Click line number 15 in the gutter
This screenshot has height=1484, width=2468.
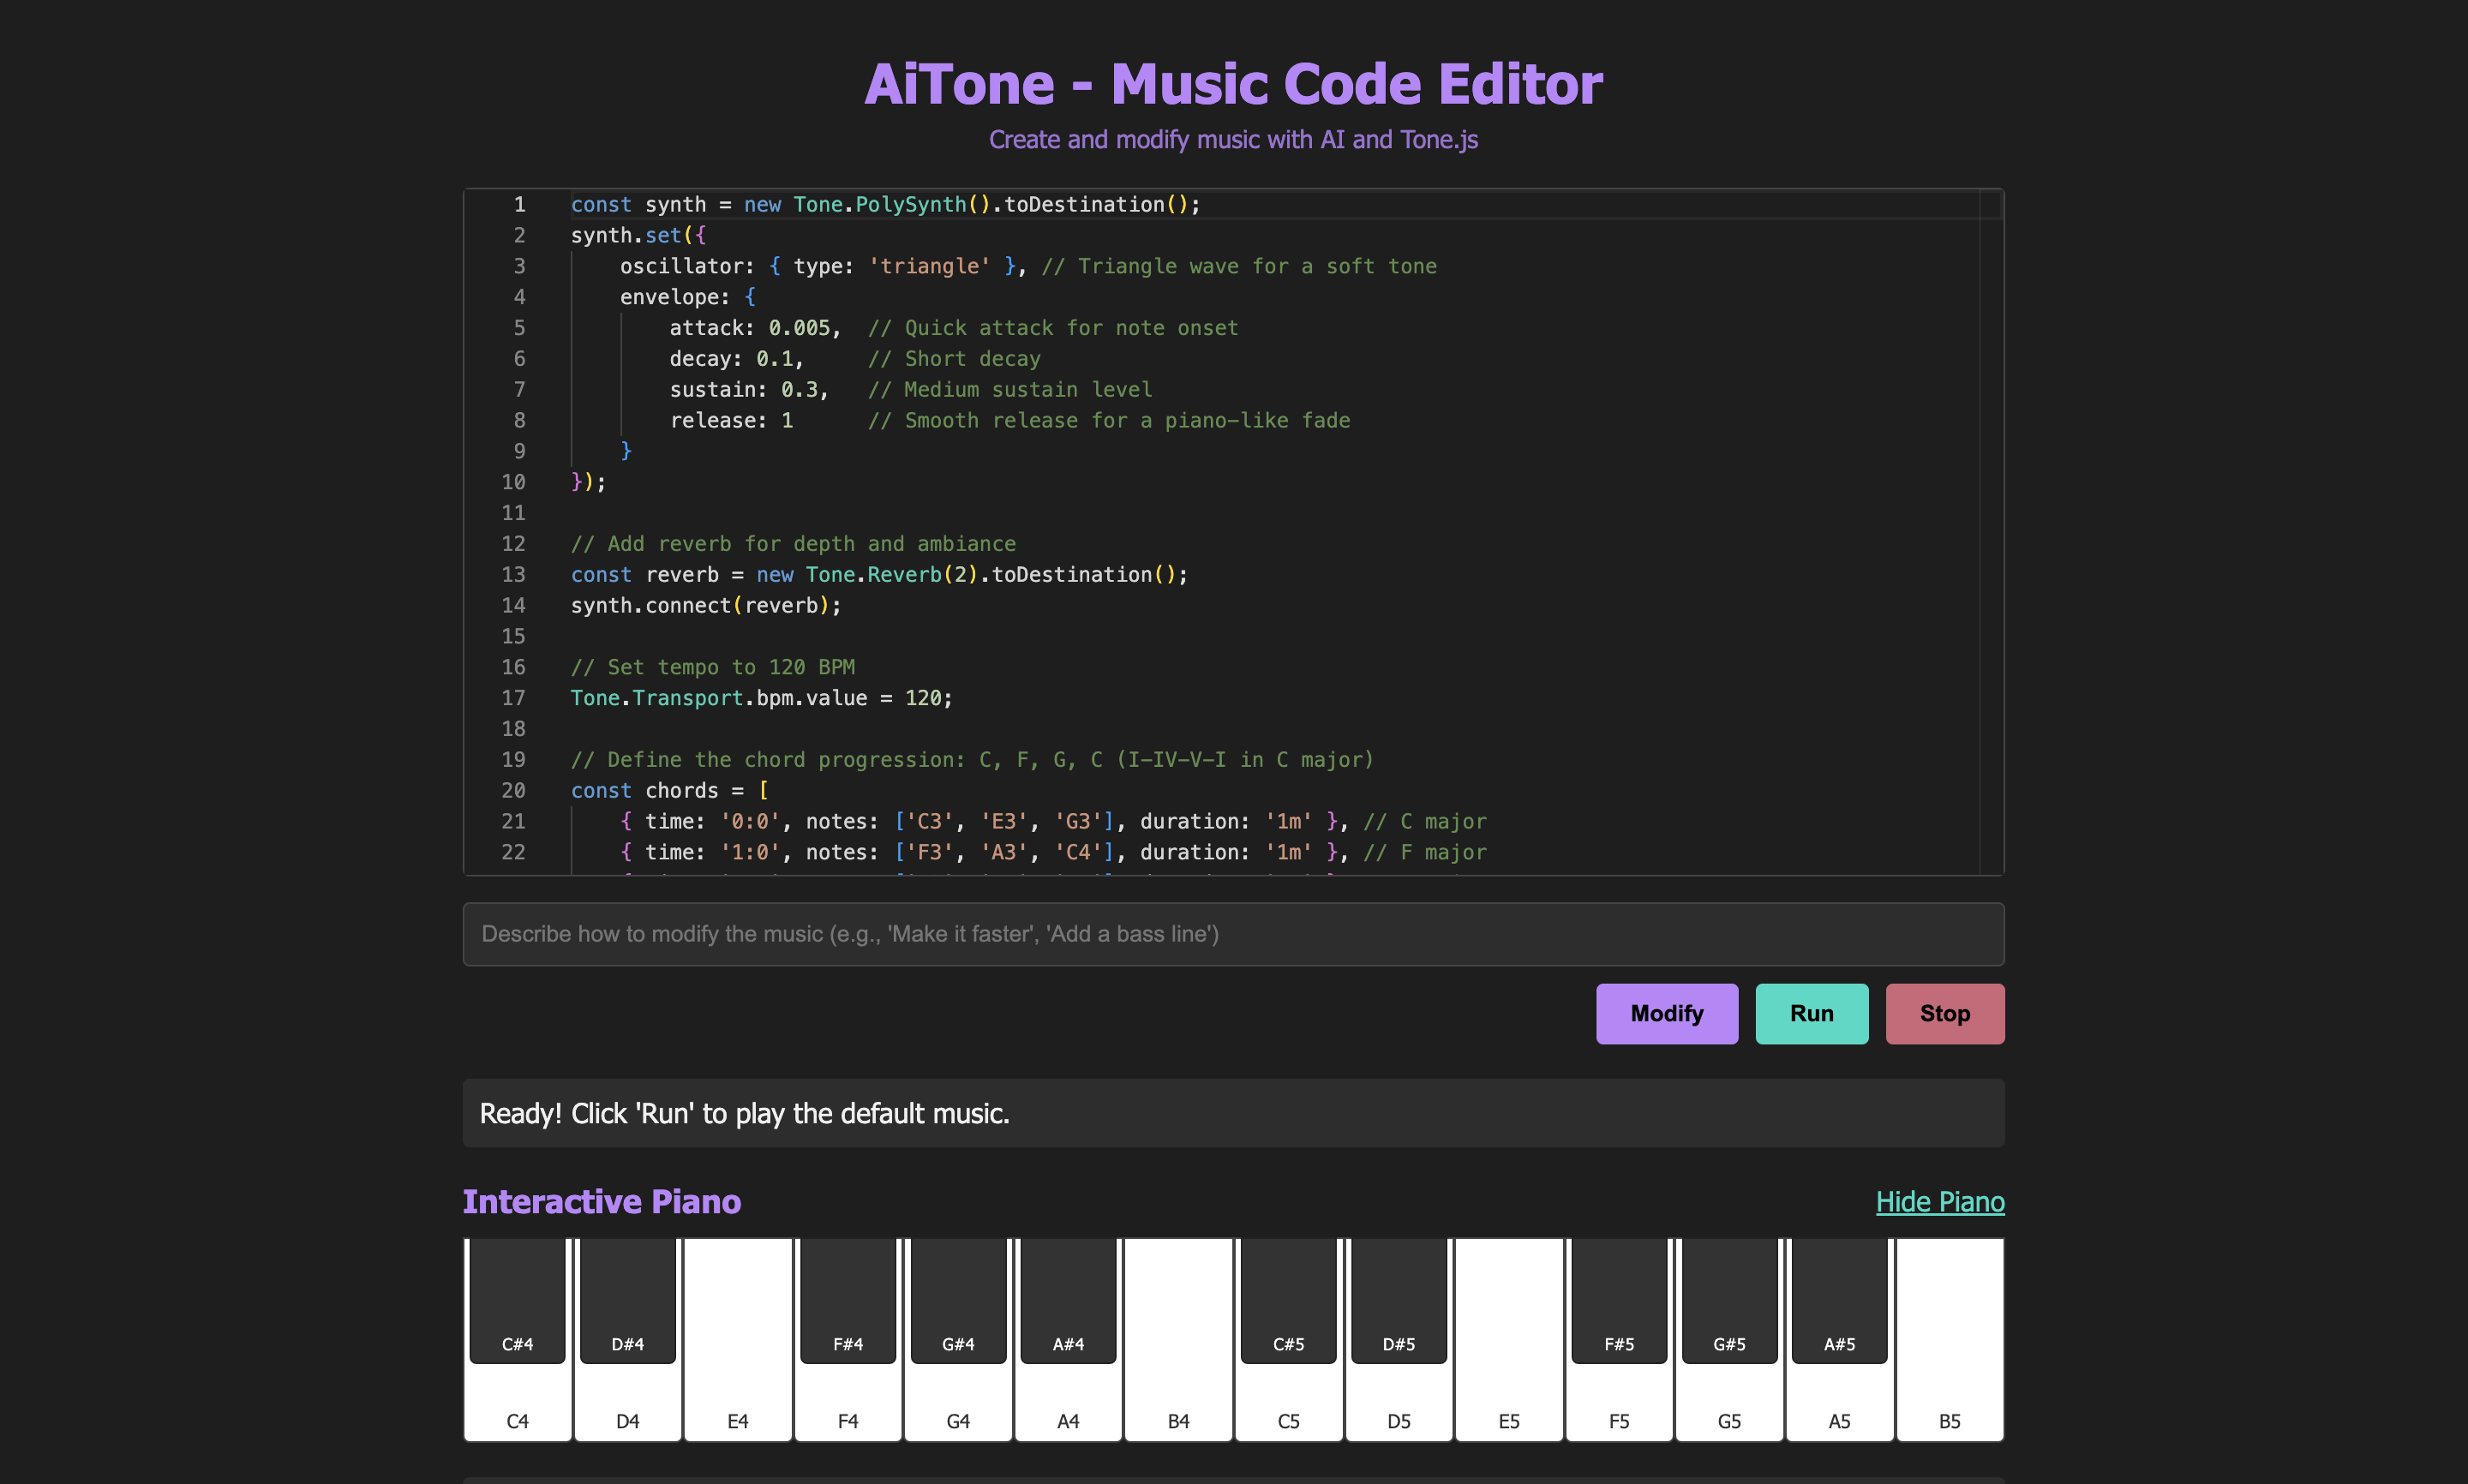[513, 637]
